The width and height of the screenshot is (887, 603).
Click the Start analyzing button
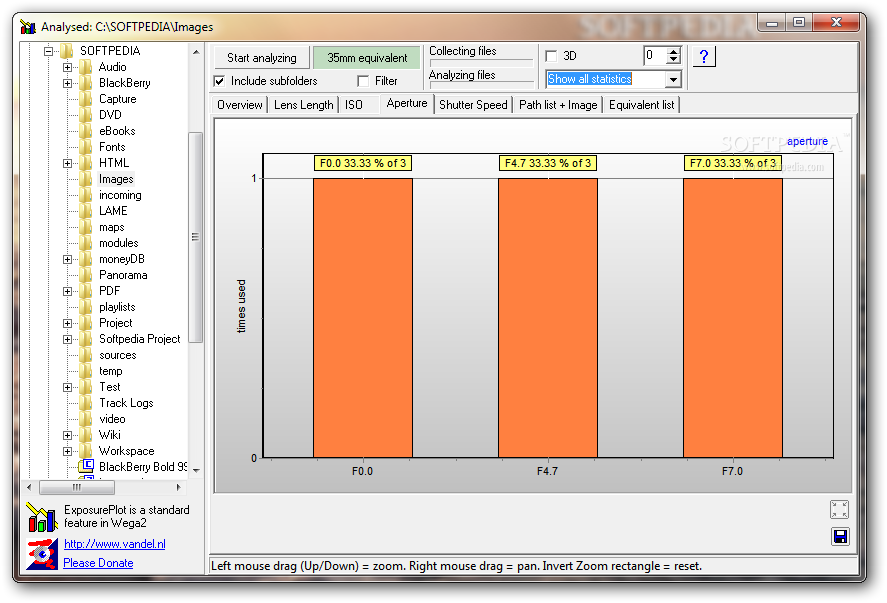coord(262,58)
